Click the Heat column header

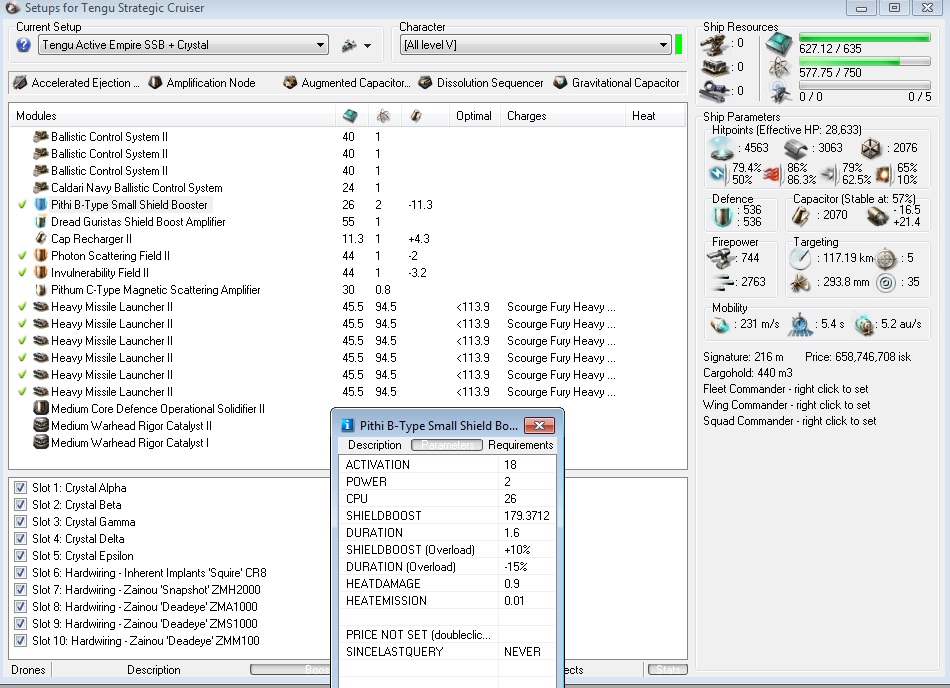pyautogui.click(x=655, y=116)
